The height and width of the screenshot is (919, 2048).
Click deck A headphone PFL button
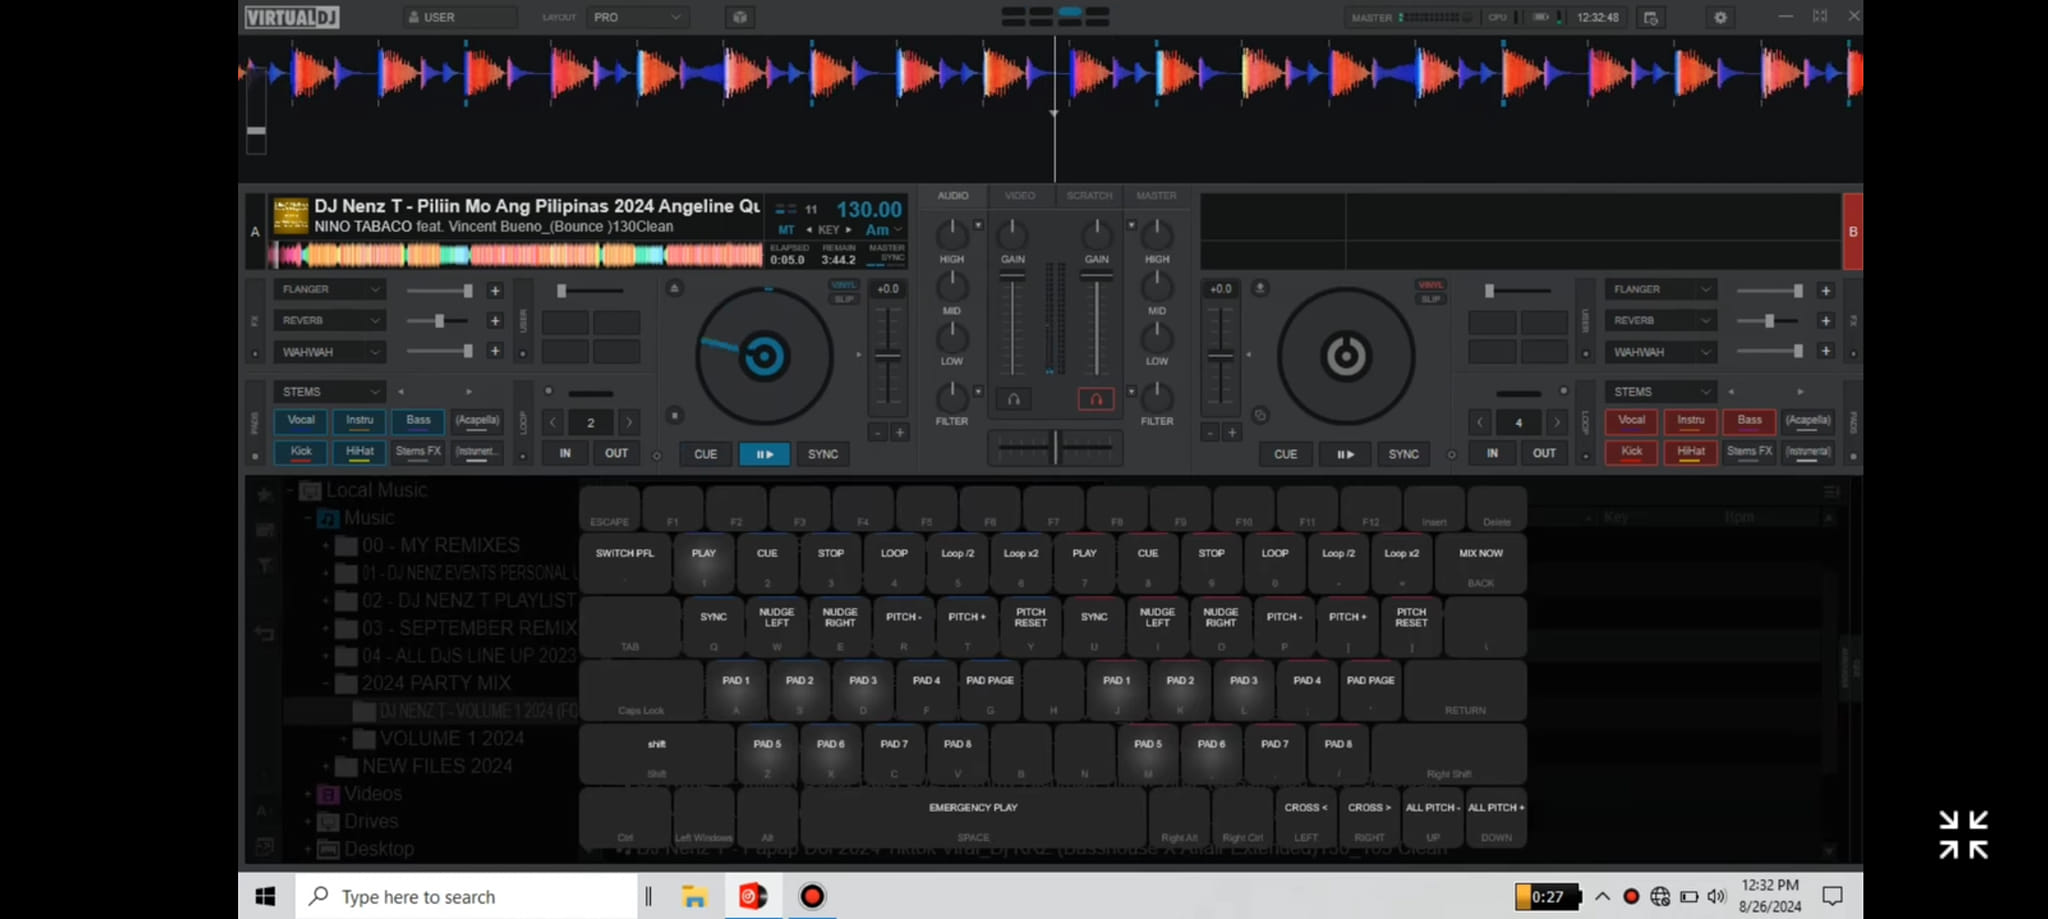pyautogui.click(x=1013, y=399)
